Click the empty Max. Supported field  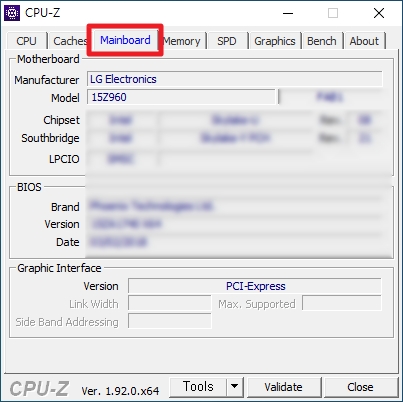coord(342,304)
